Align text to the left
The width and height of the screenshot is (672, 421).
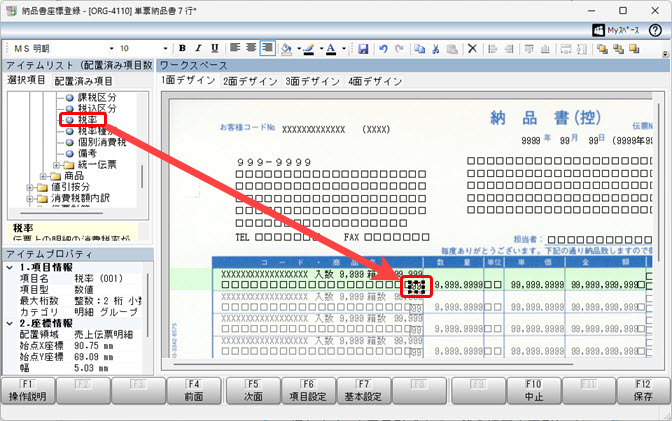click(235, 48)
